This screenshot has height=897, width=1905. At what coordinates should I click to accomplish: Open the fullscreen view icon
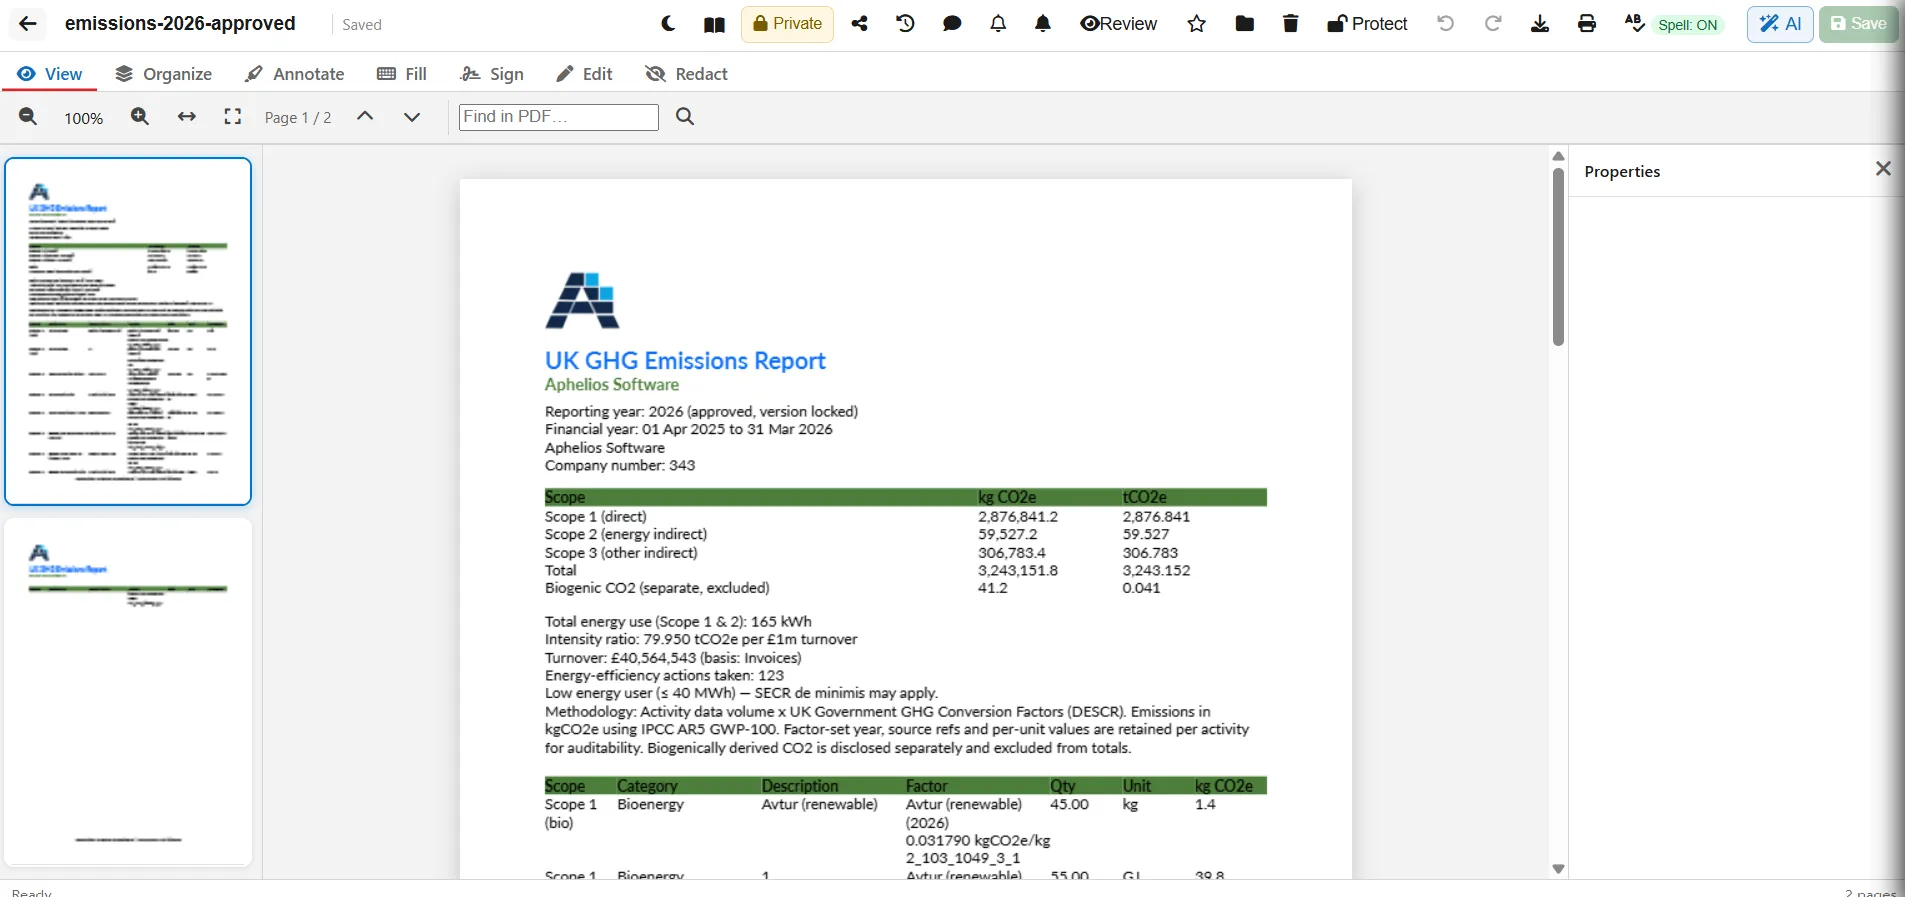[x=233, y=117]
